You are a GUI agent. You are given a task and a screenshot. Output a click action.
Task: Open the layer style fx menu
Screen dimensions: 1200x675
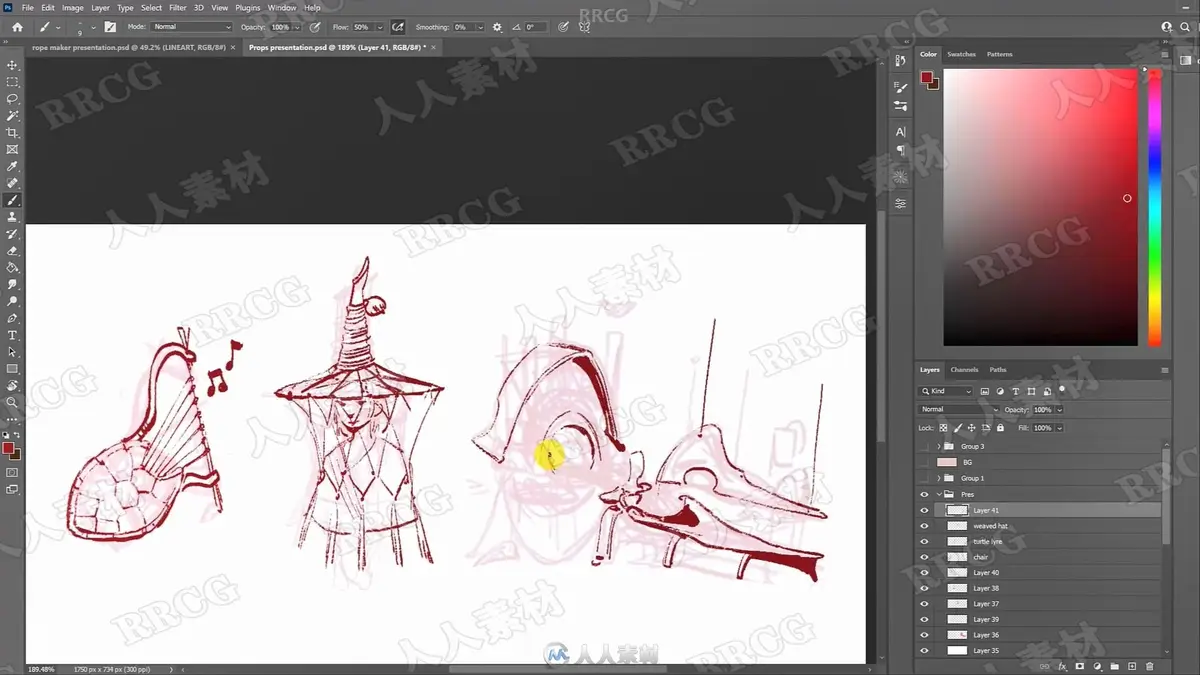pos(1062,666)
